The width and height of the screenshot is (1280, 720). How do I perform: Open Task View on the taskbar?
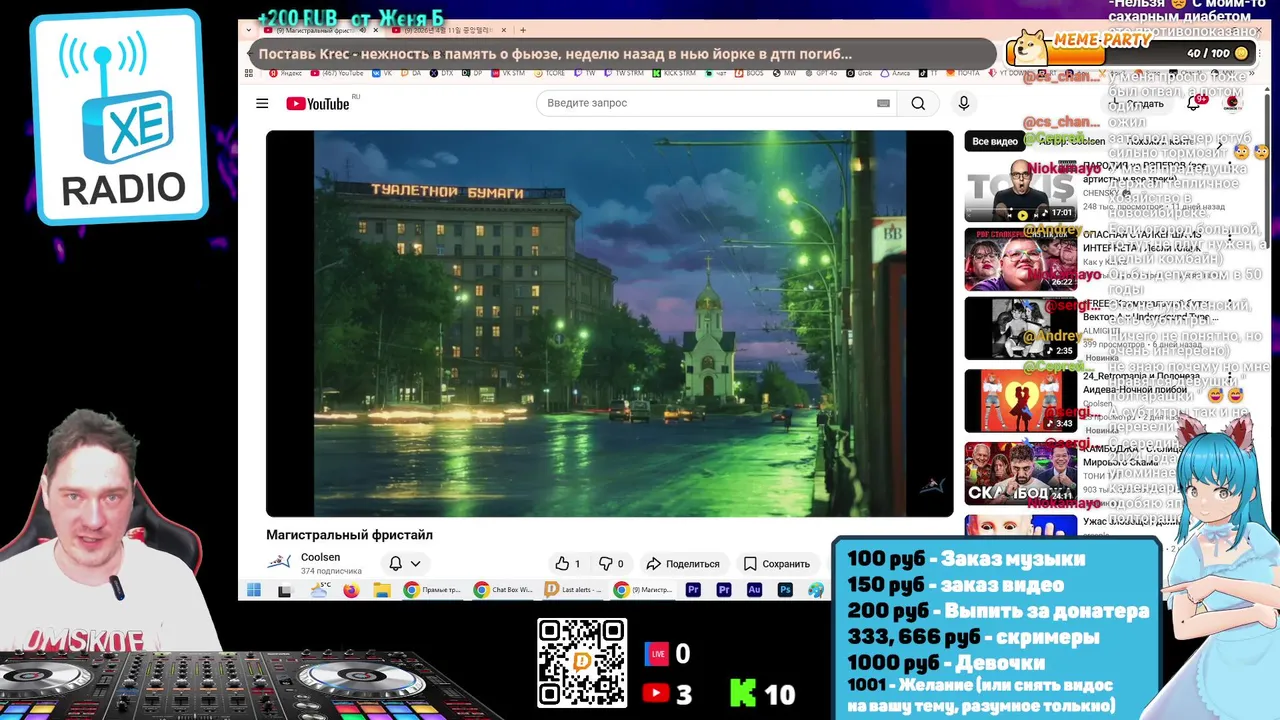pos(285,590)
